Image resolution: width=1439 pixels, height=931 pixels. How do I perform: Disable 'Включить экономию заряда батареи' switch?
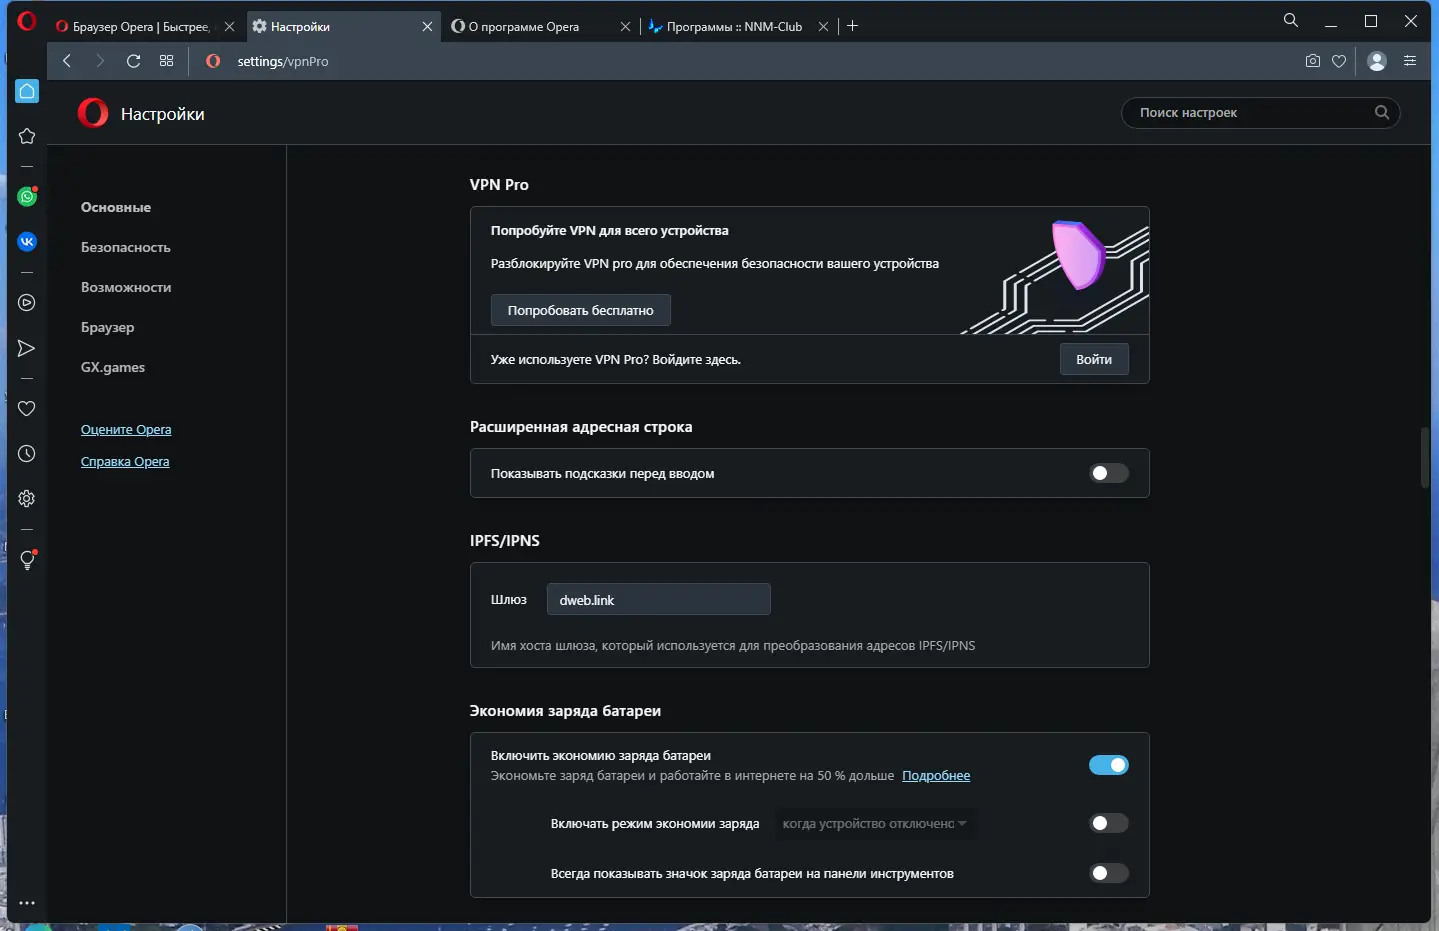[1109, 765]
